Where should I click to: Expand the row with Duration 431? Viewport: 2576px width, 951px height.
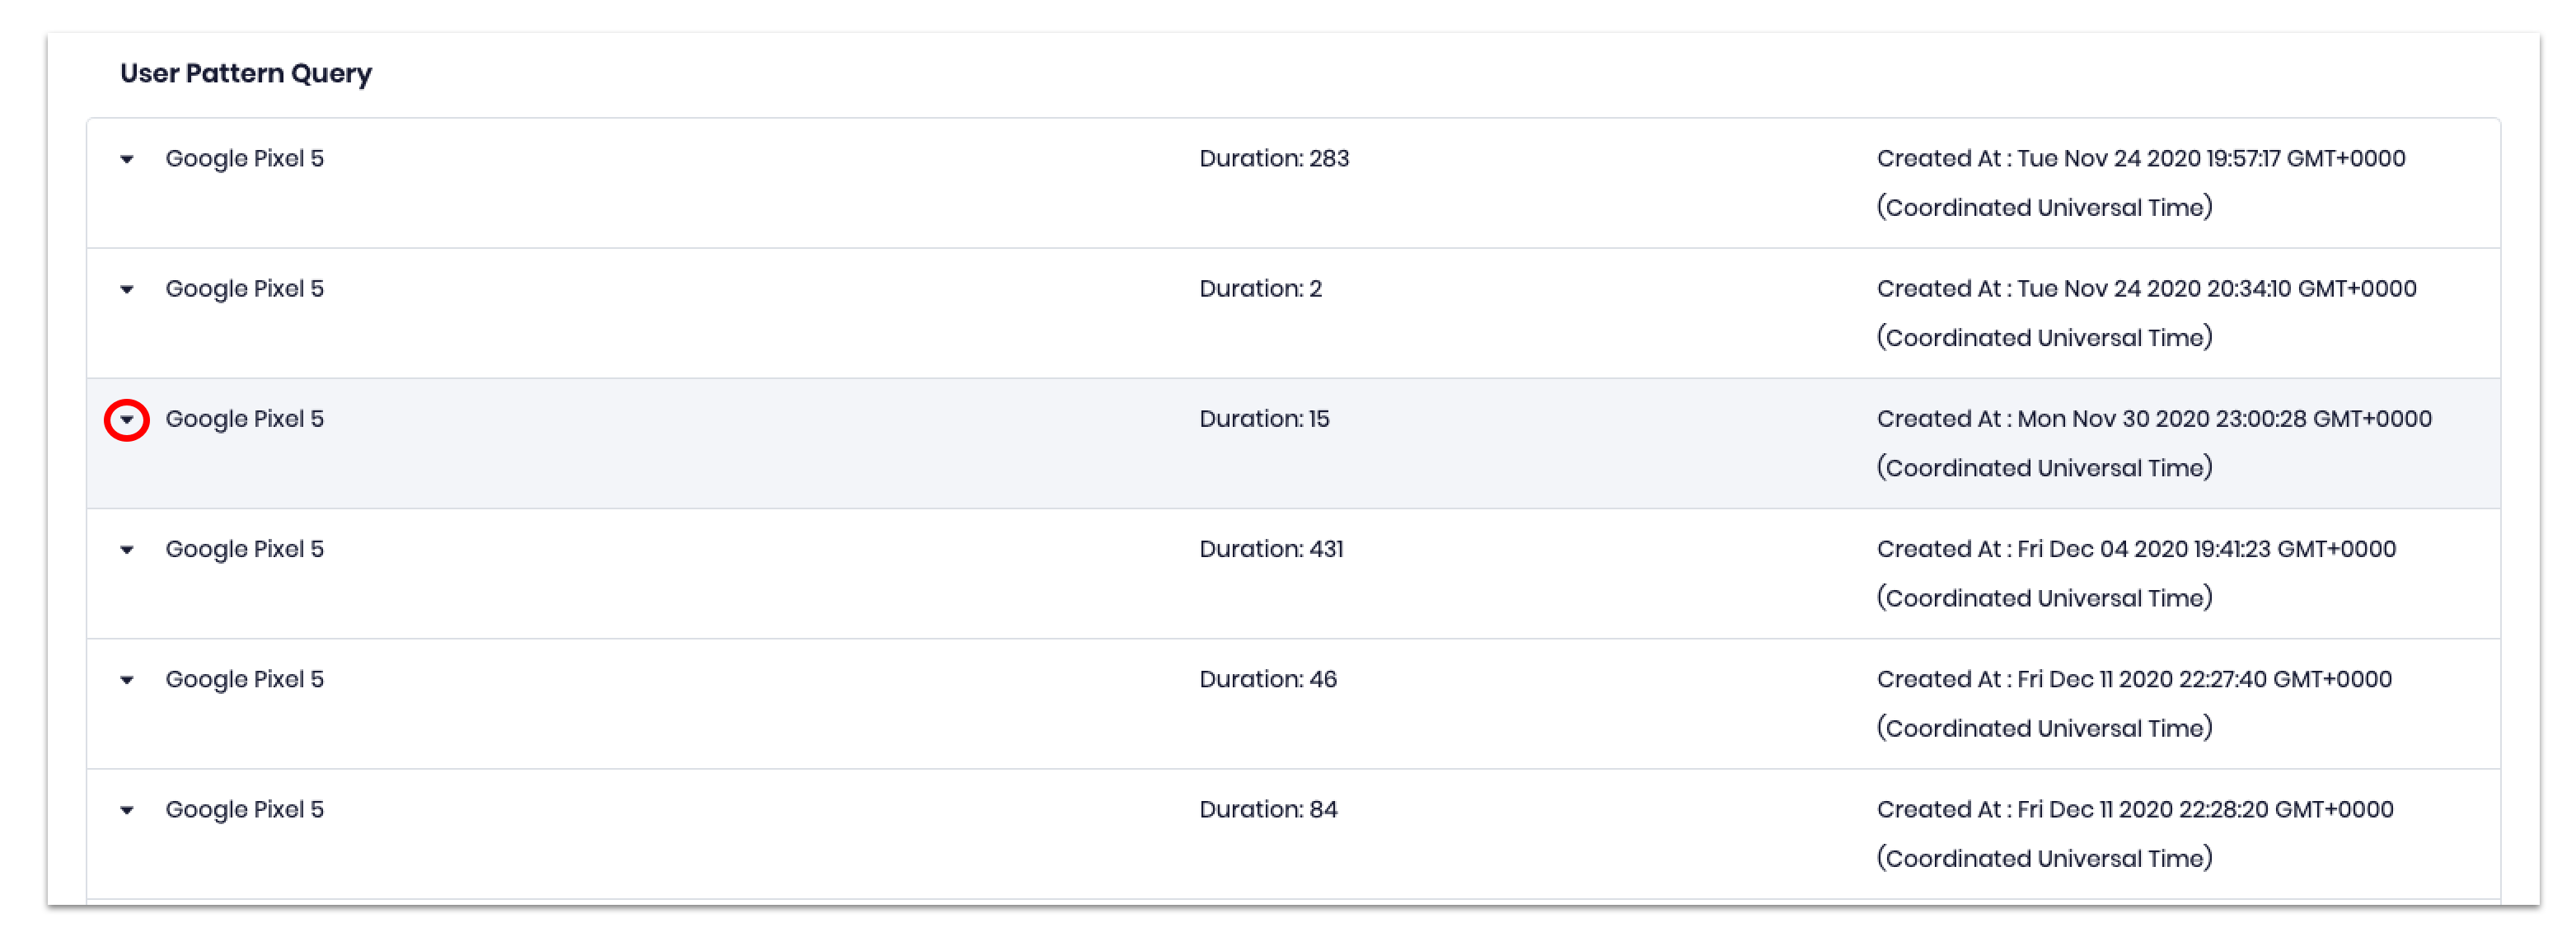pyautogui.click(x=127, y=550)
